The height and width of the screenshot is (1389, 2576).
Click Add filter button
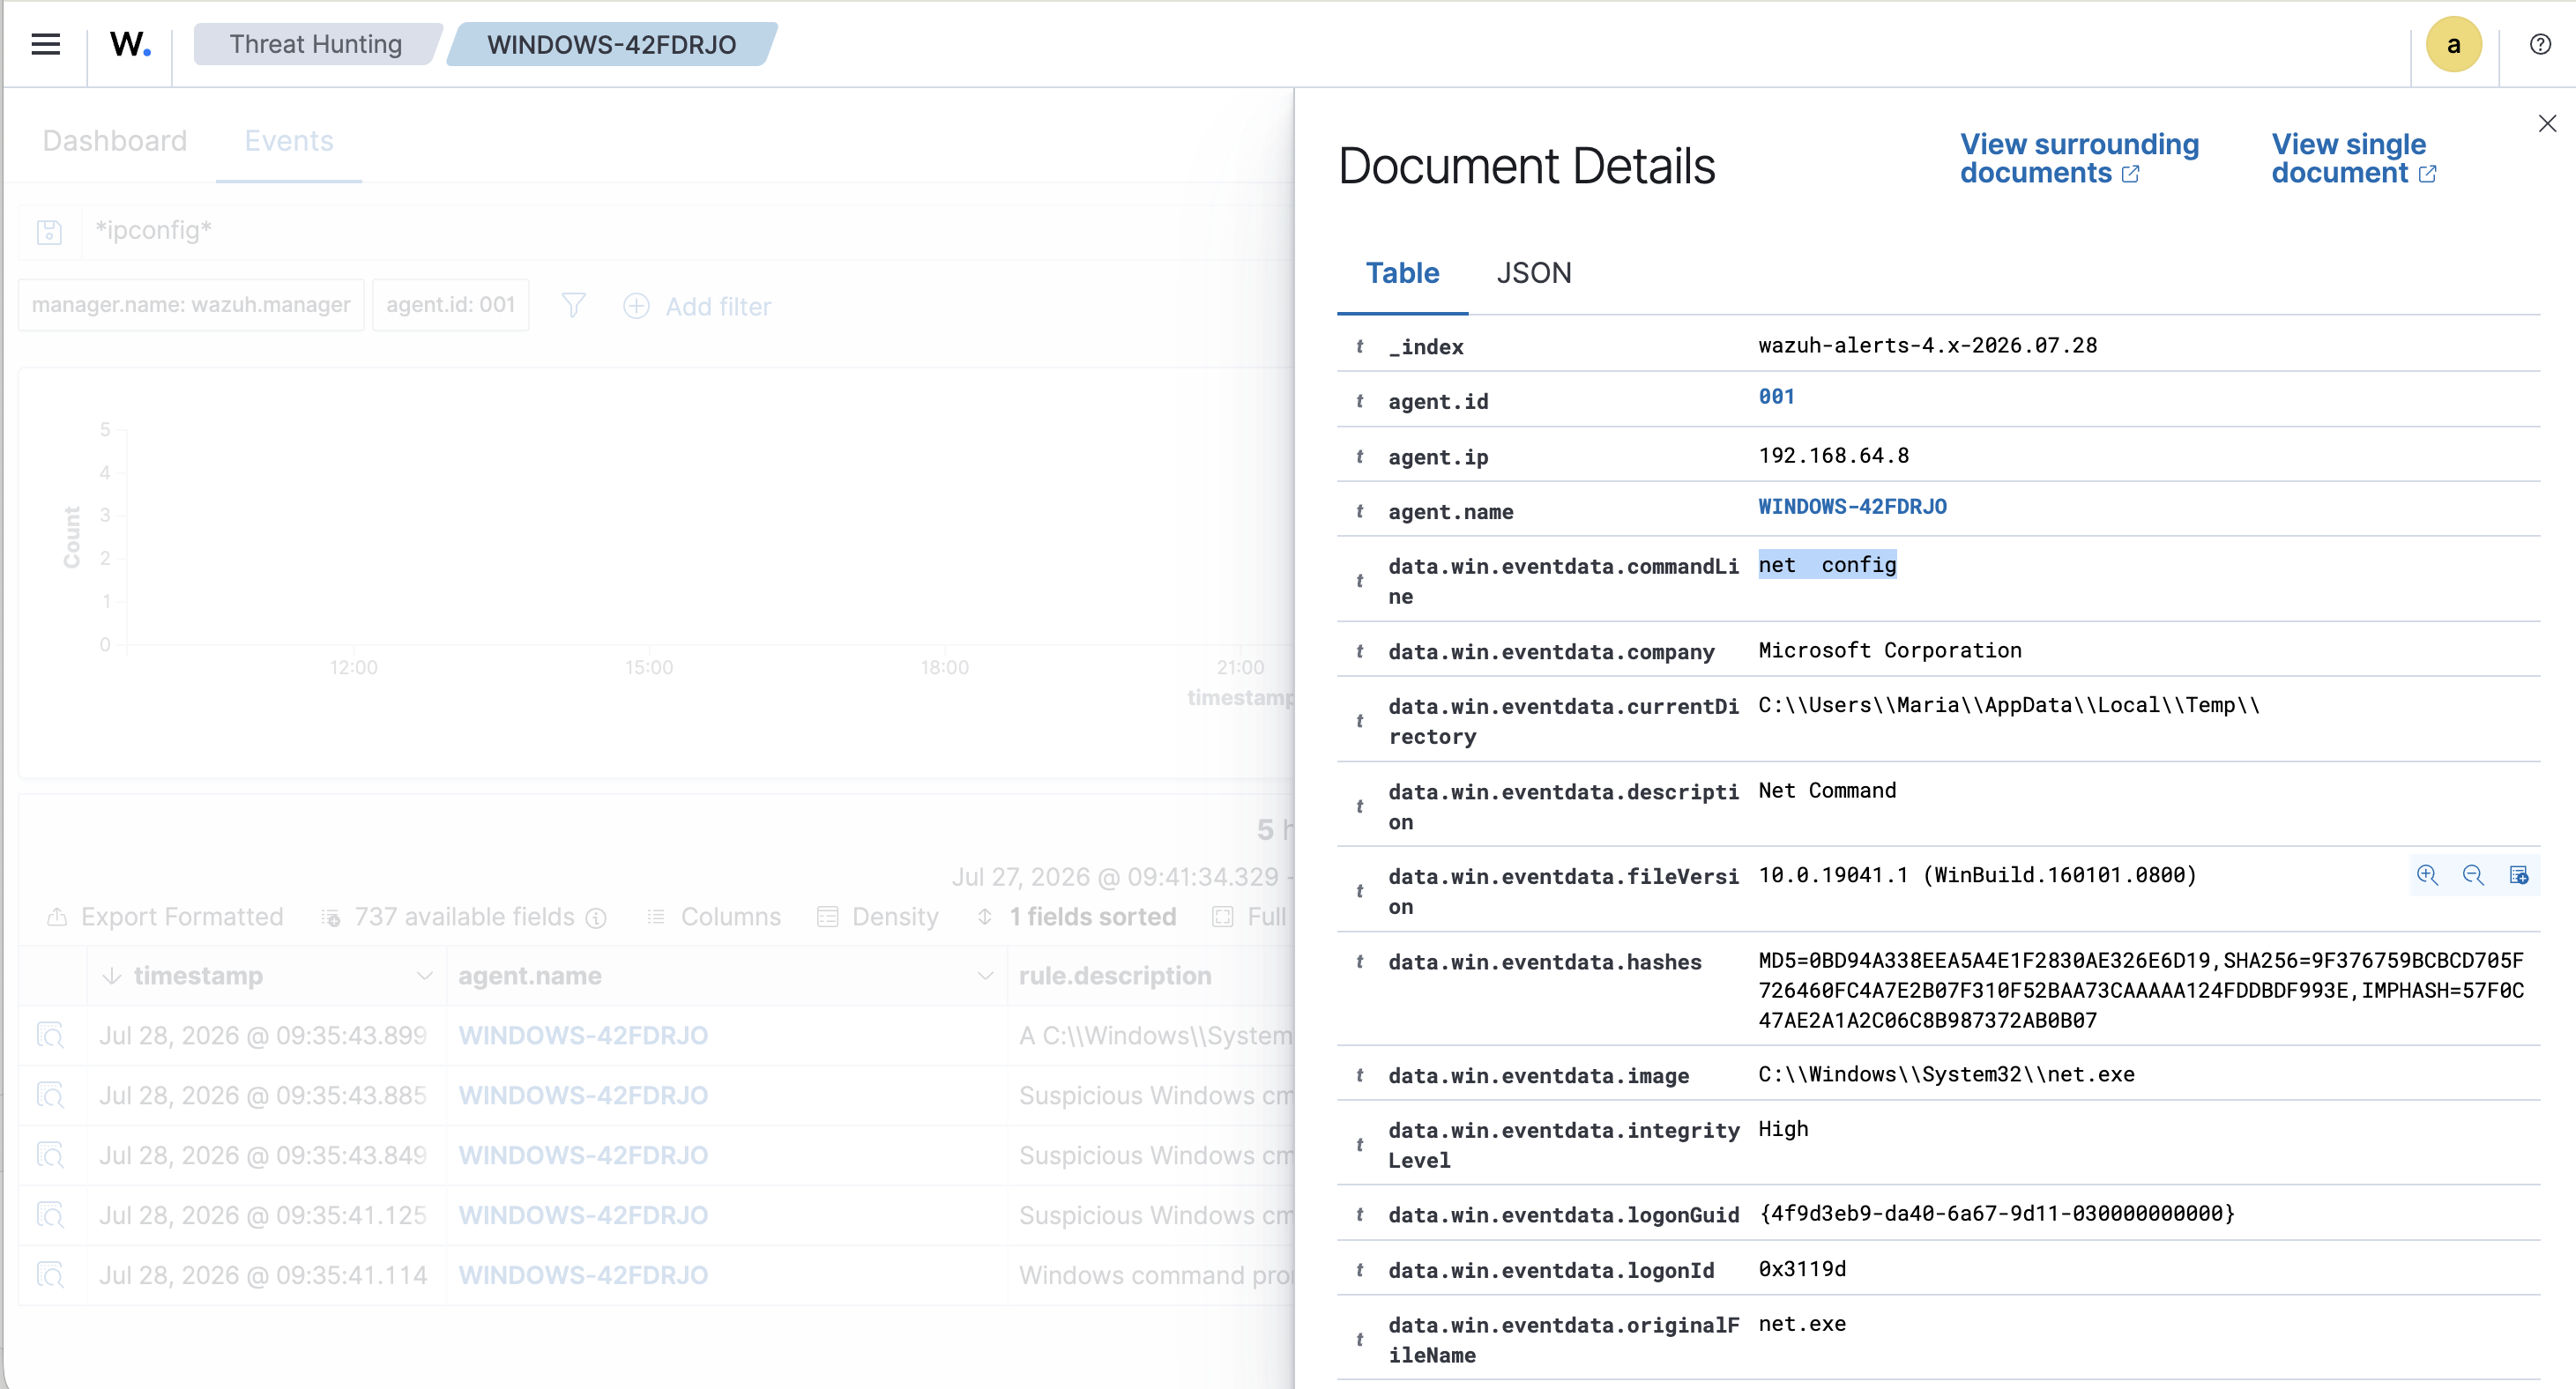click(697, 306)
